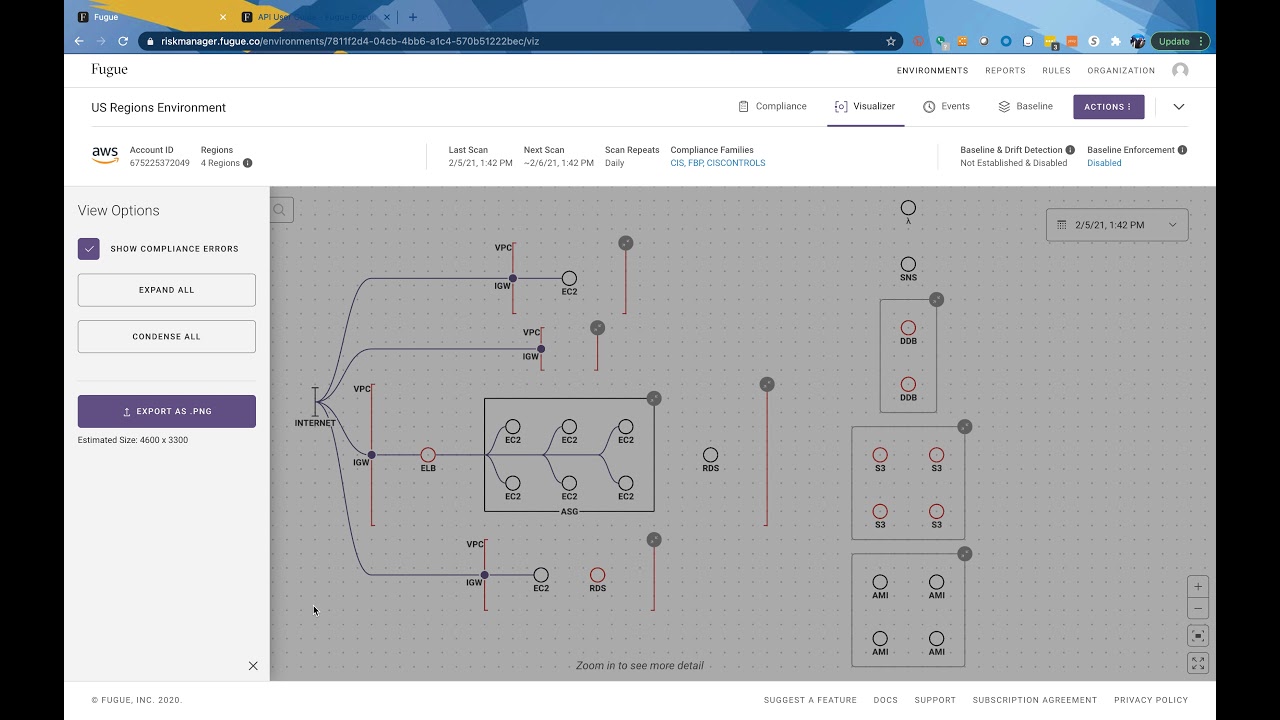This screenshot has width=1280, height=720.
Task: Expand the S3 bucket group corner toggle
Action: pos(965,427)
